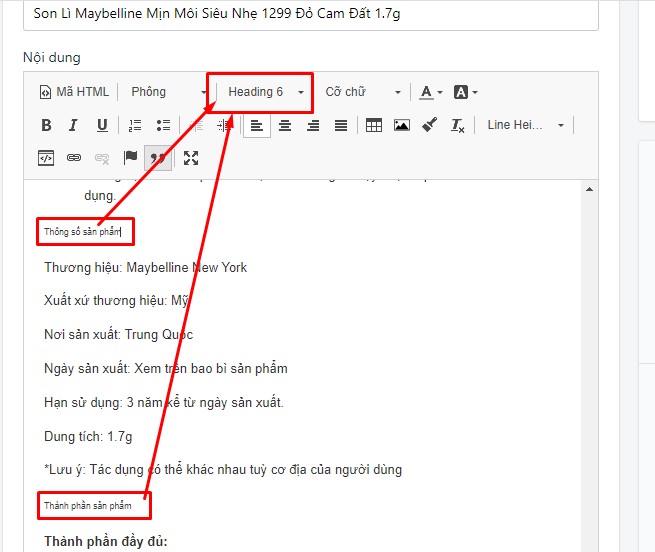The width and height of the screenshot is (655, 552).
Task: Apply the text color with the A button
Action: (x=426, y=92)
